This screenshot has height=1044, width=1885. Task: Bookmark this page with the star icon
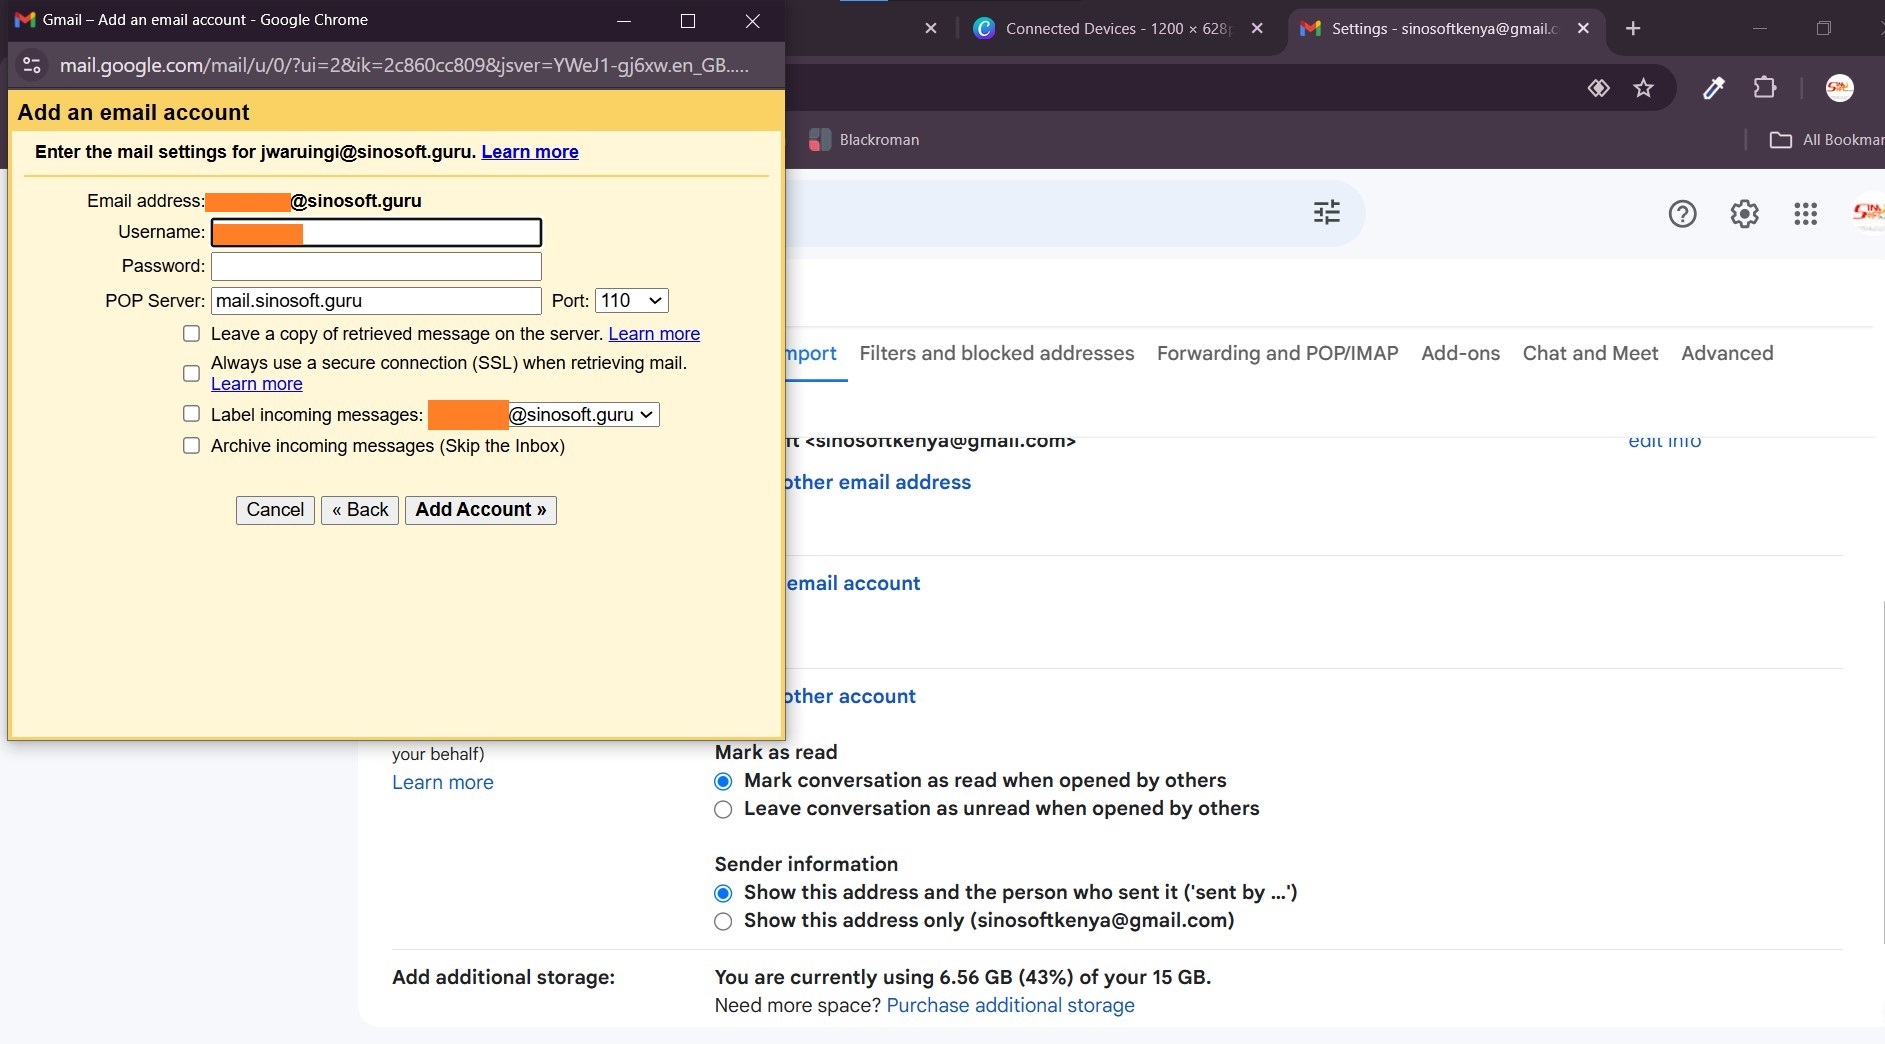[x=1643, y=88]
